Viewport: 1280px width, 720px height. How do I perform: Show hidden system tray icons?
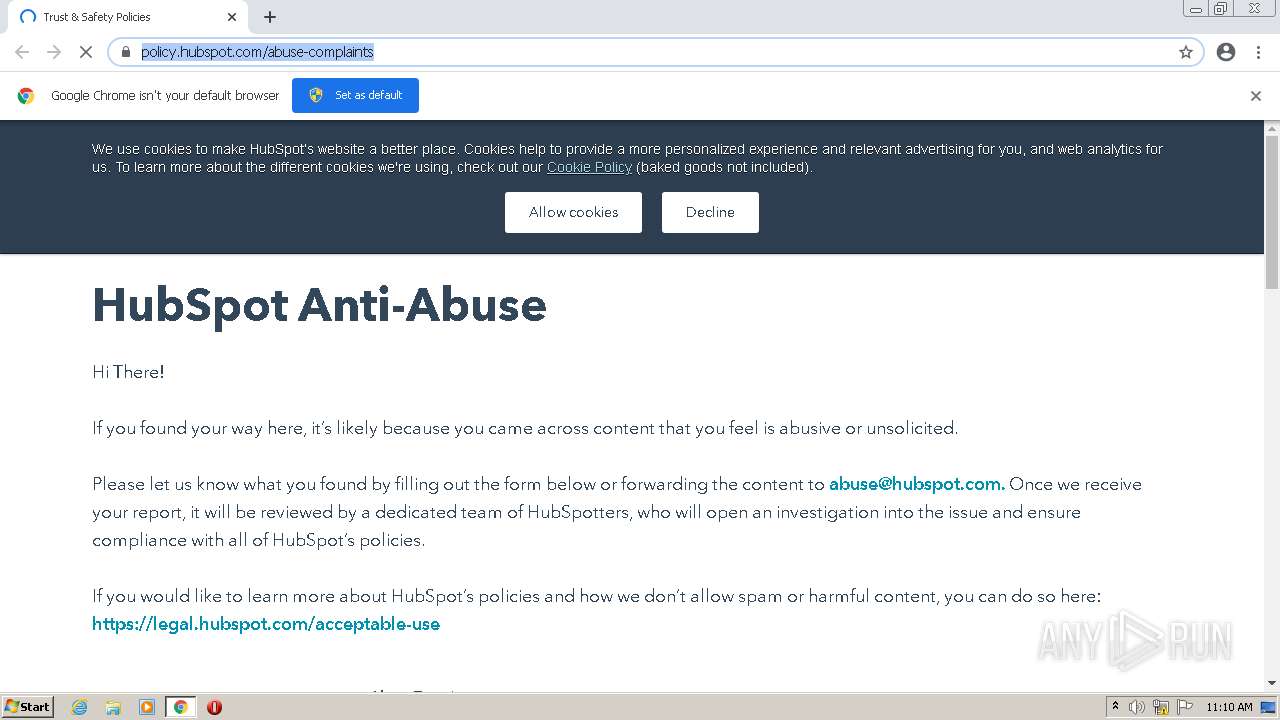tap(1115, 707)
